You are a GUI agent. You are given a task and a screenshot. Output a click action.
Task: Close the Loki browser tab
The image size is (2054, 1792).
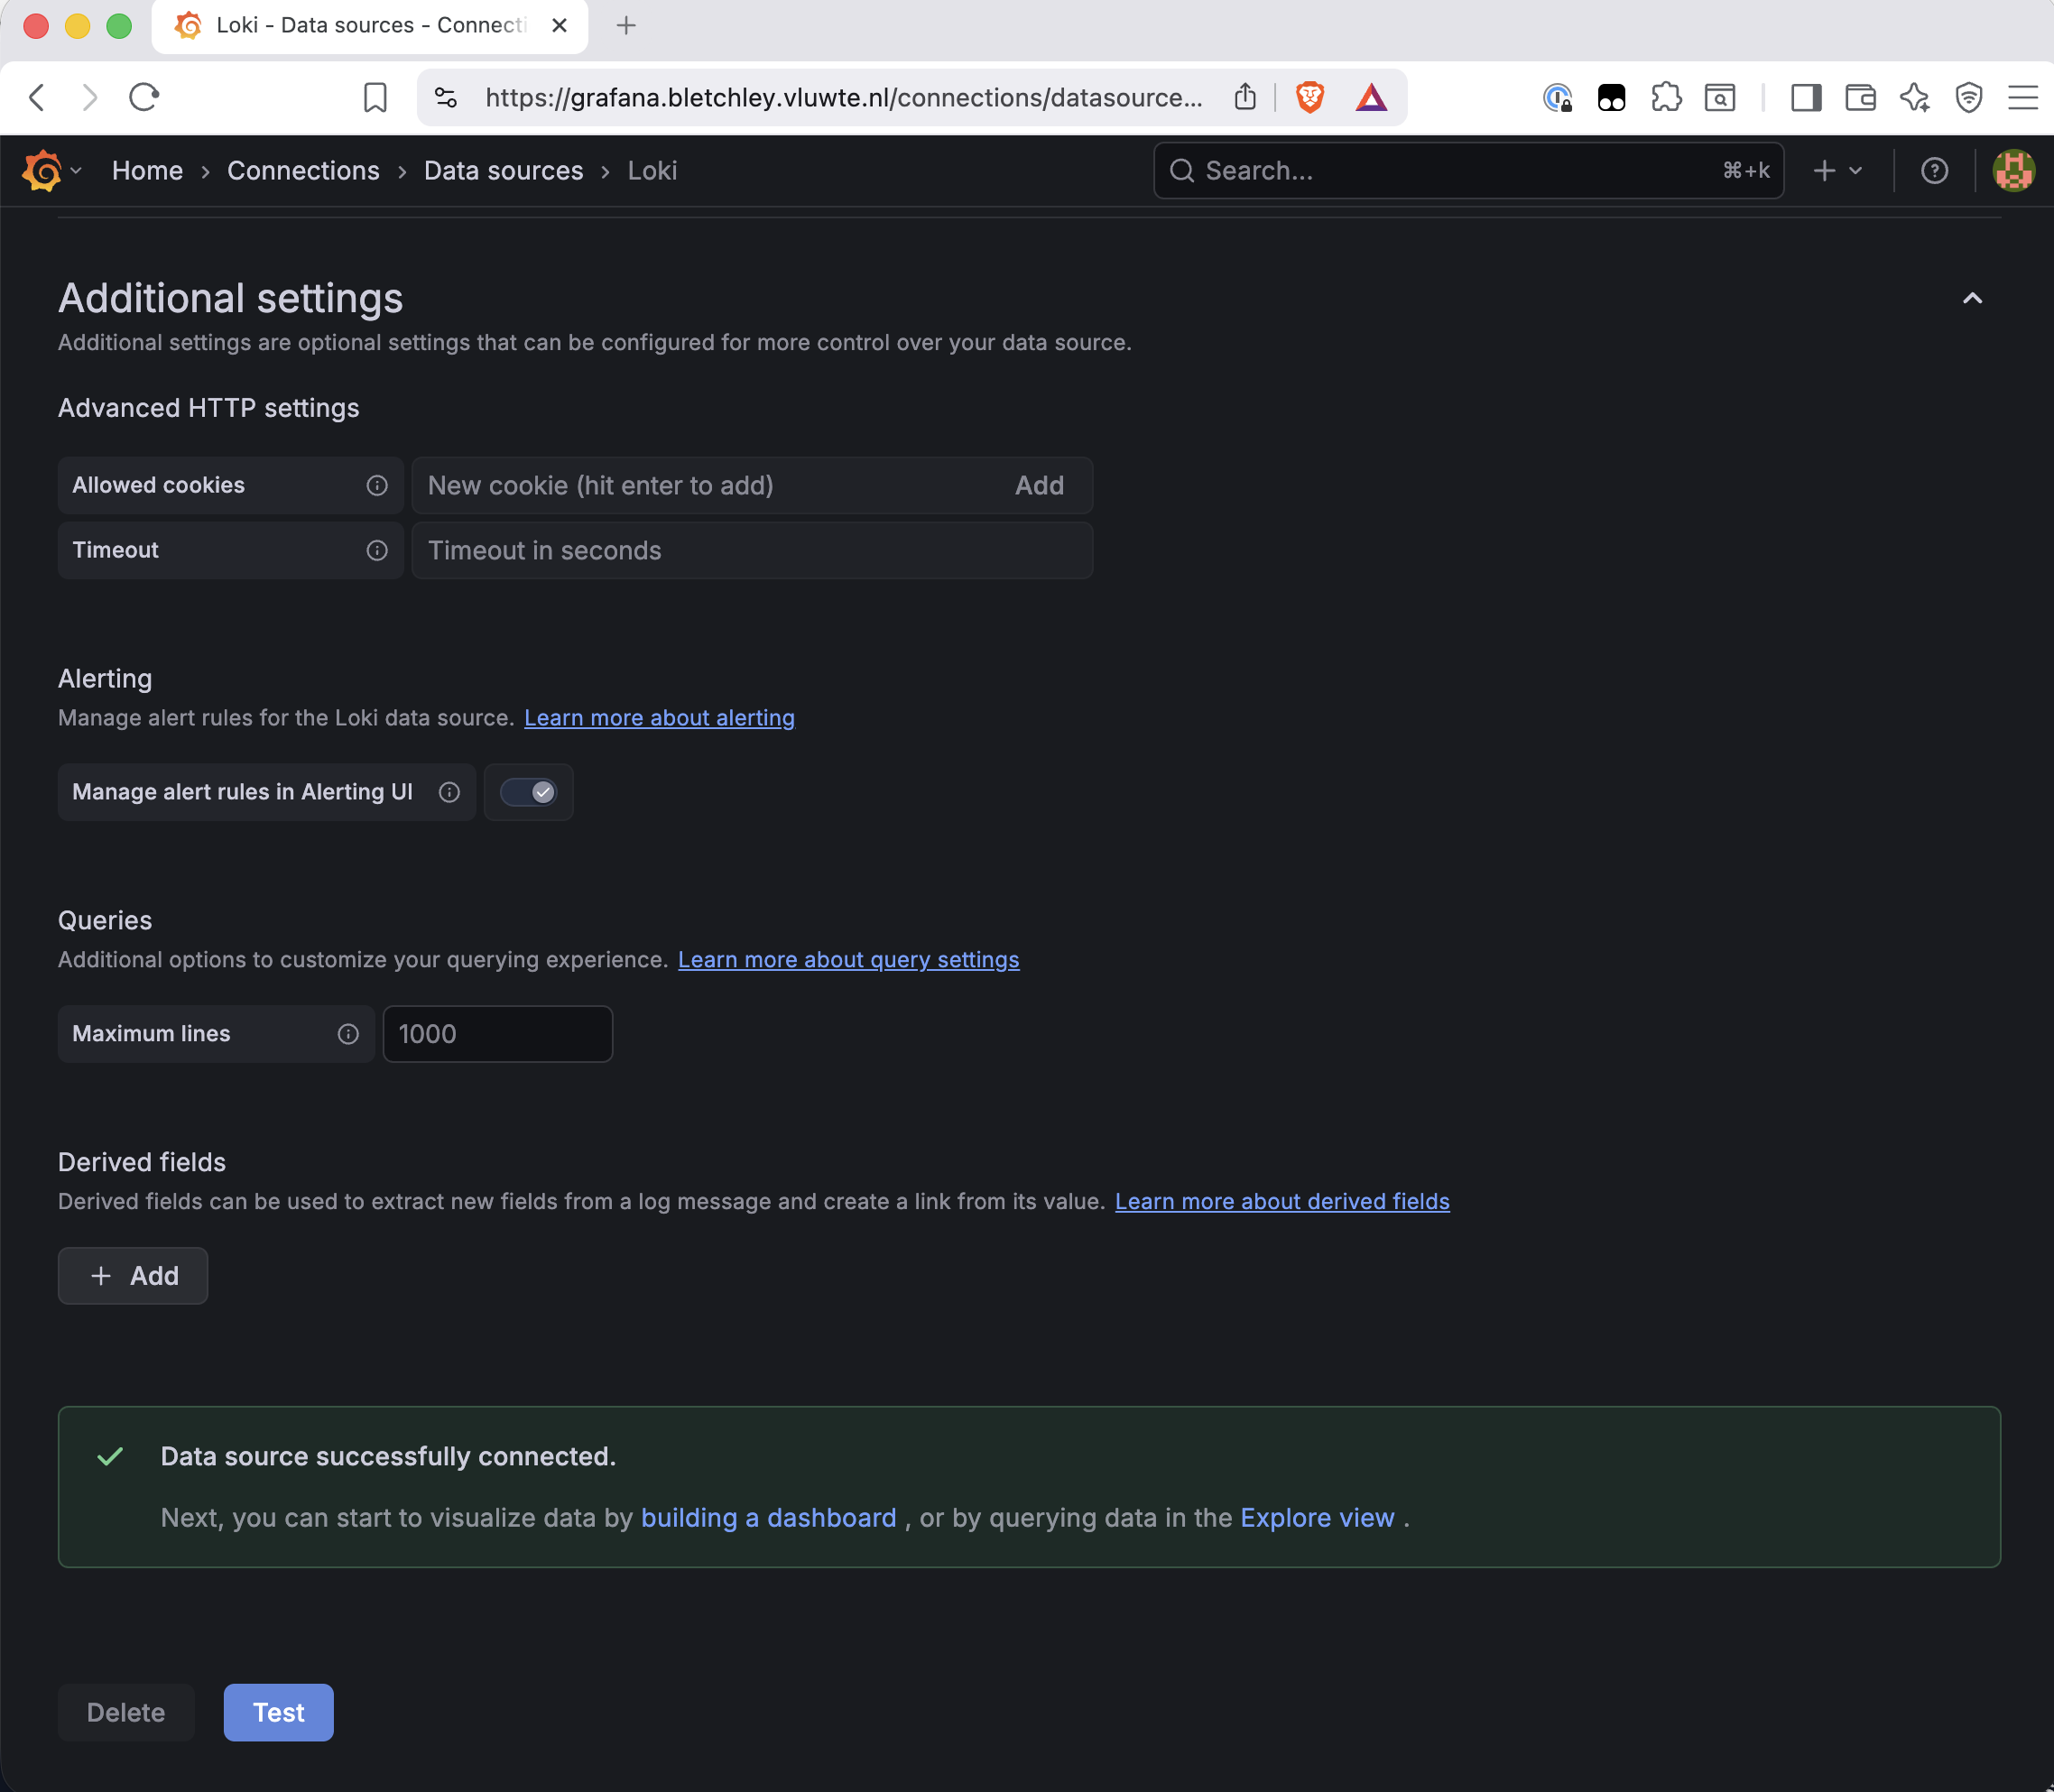pyautogui.click(x=560, y=26)
